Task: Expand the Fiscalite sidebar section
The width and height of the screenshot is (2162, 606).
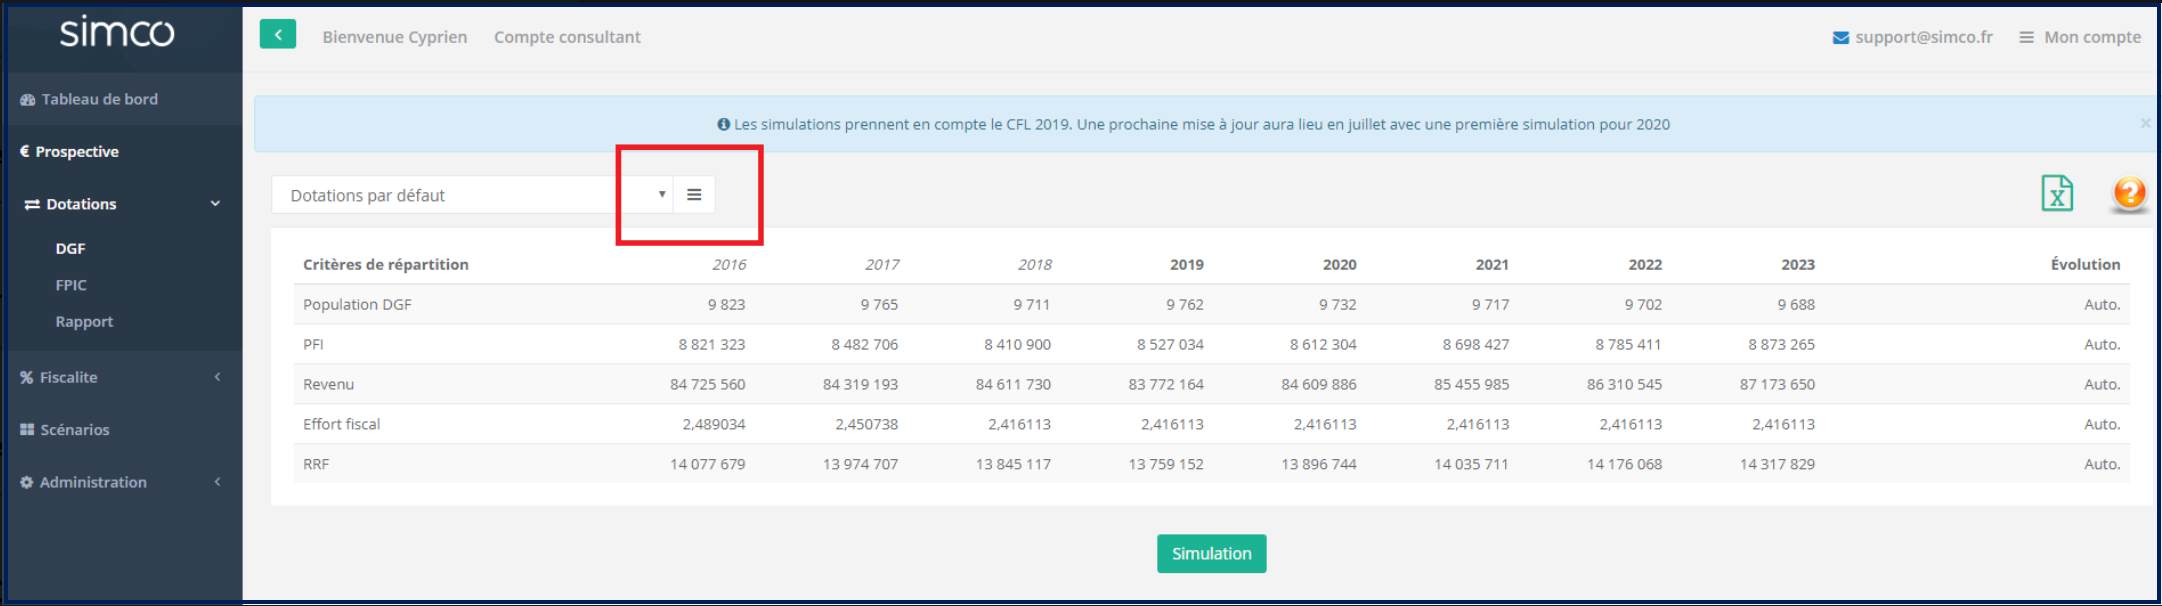Action: (217, 377)
